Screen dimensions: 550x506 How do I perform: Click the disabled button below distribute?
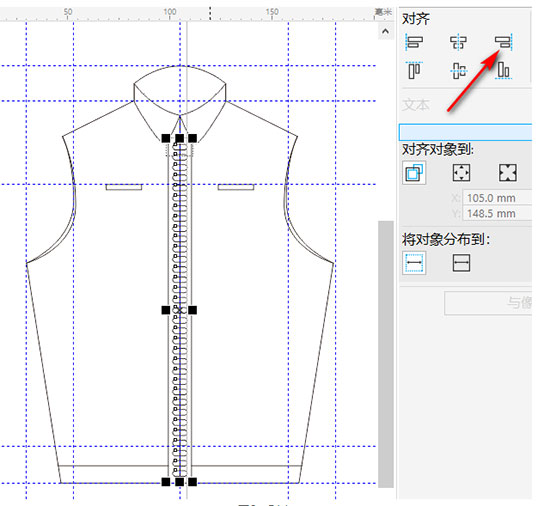(488, 303)
